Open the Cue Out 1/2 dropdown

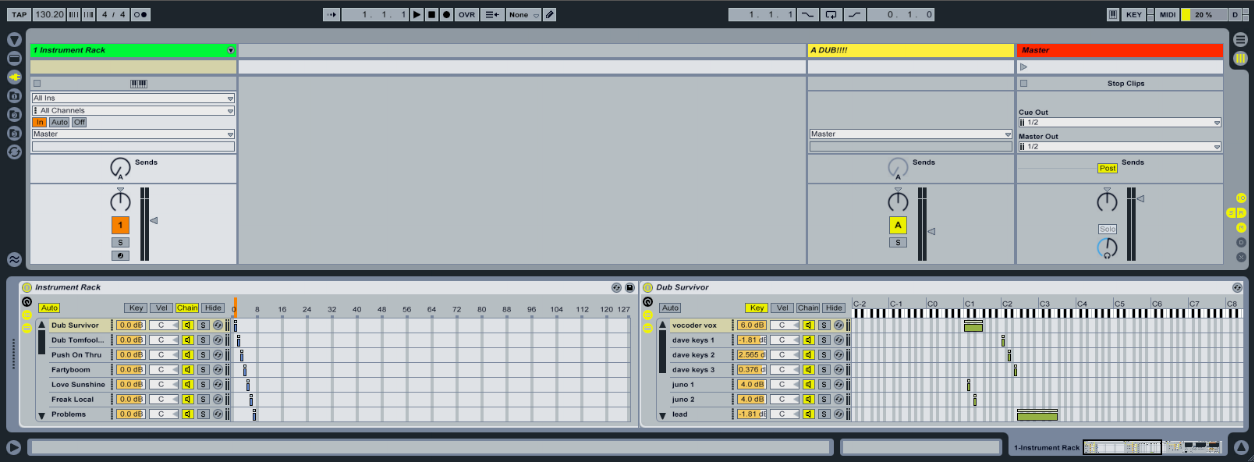pyautogui.click(x=1120, y=122)
